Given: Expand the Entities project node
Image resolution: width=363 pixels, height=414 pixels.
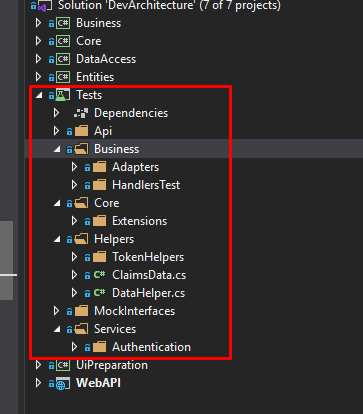Looking at the screenshot, I should coord(38,77).
